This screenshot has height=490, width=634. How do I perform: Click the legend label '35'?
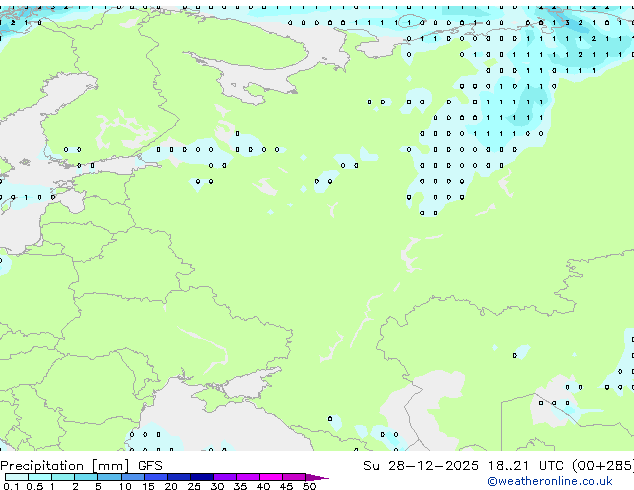[x=240, y=486]
